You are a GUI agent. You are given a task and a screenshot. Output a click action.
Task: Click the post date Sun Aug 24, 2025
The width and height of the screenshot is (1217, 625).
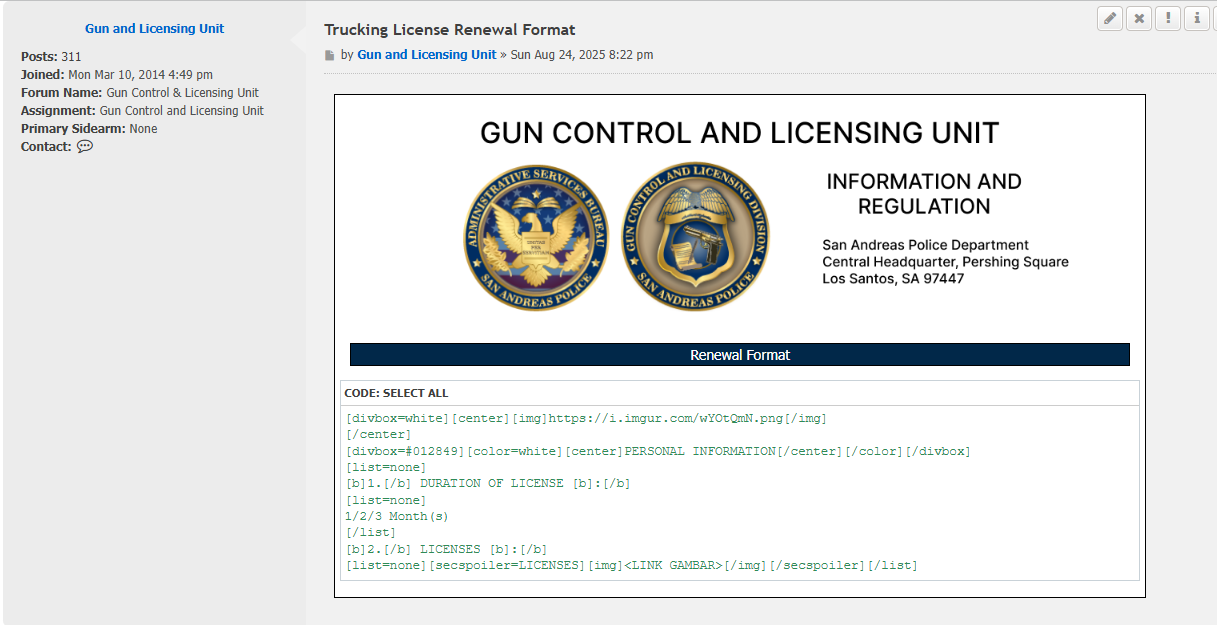(x=582, y=55)
